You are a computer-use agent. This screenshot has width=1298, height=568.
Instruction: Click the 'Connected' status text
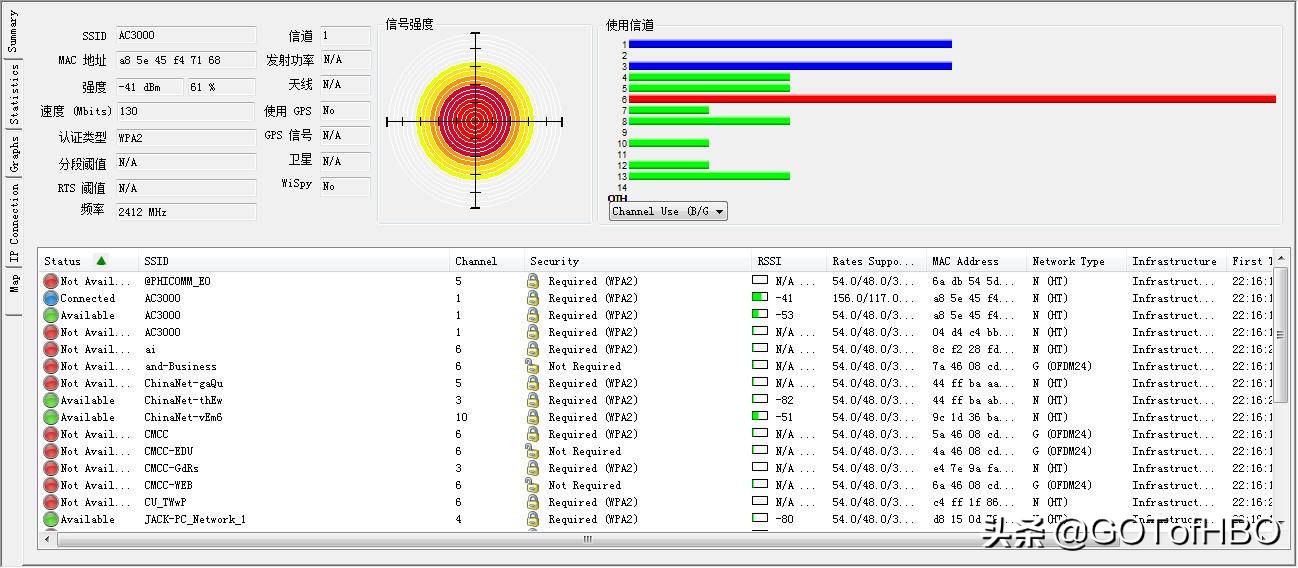click(x=87, y=298)
